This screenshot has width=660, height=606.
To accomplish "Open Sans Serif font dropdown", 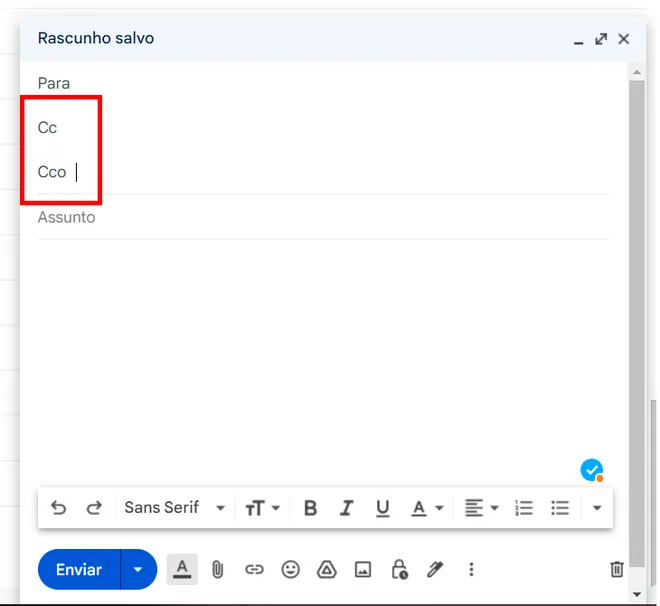I will (x=174, y=508).
